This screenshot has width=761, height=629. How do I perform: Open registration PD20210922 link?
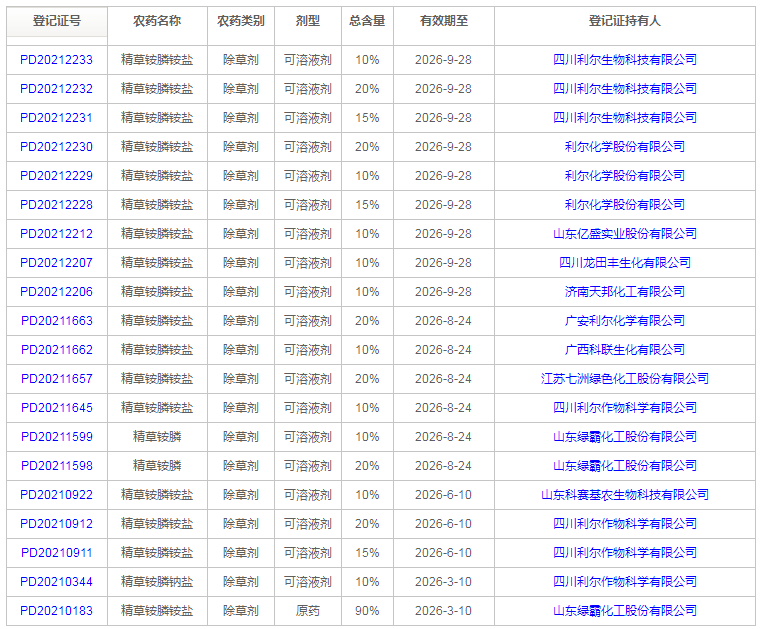[x=56, y=495]
